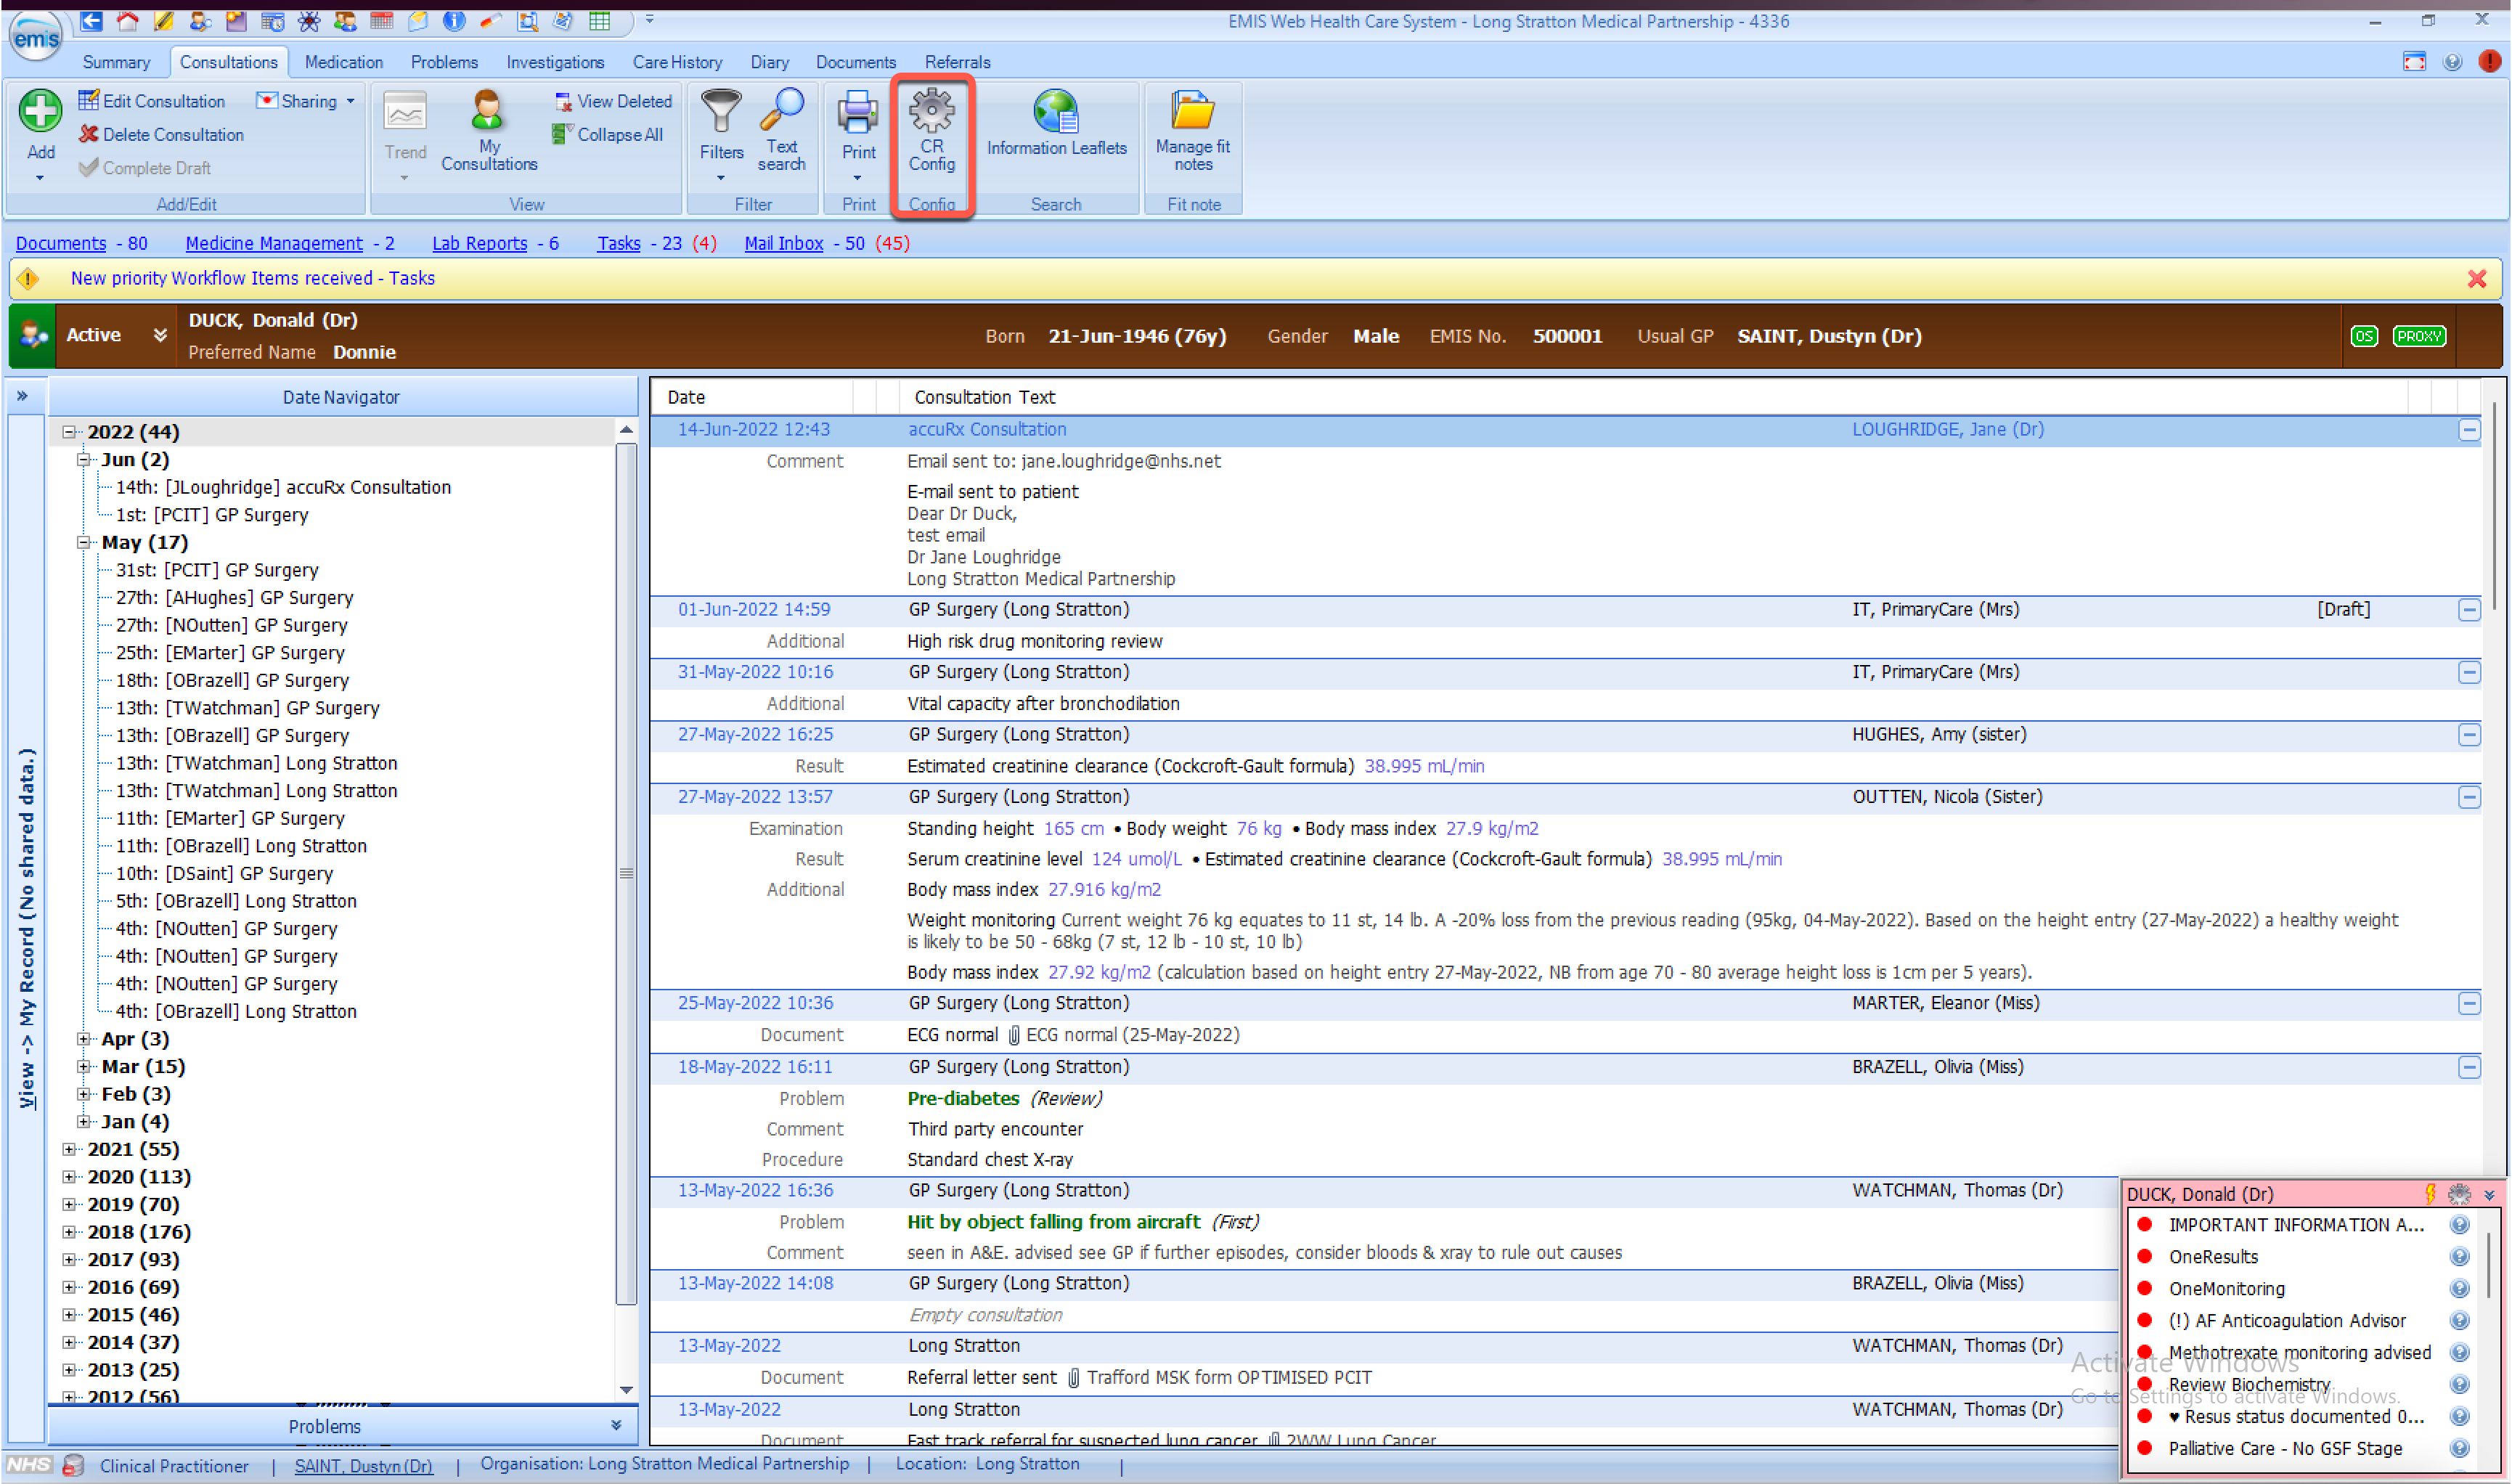Expand the Active patient status chevron
The height and width of the screenshot is (1484, 2512).
160,335
